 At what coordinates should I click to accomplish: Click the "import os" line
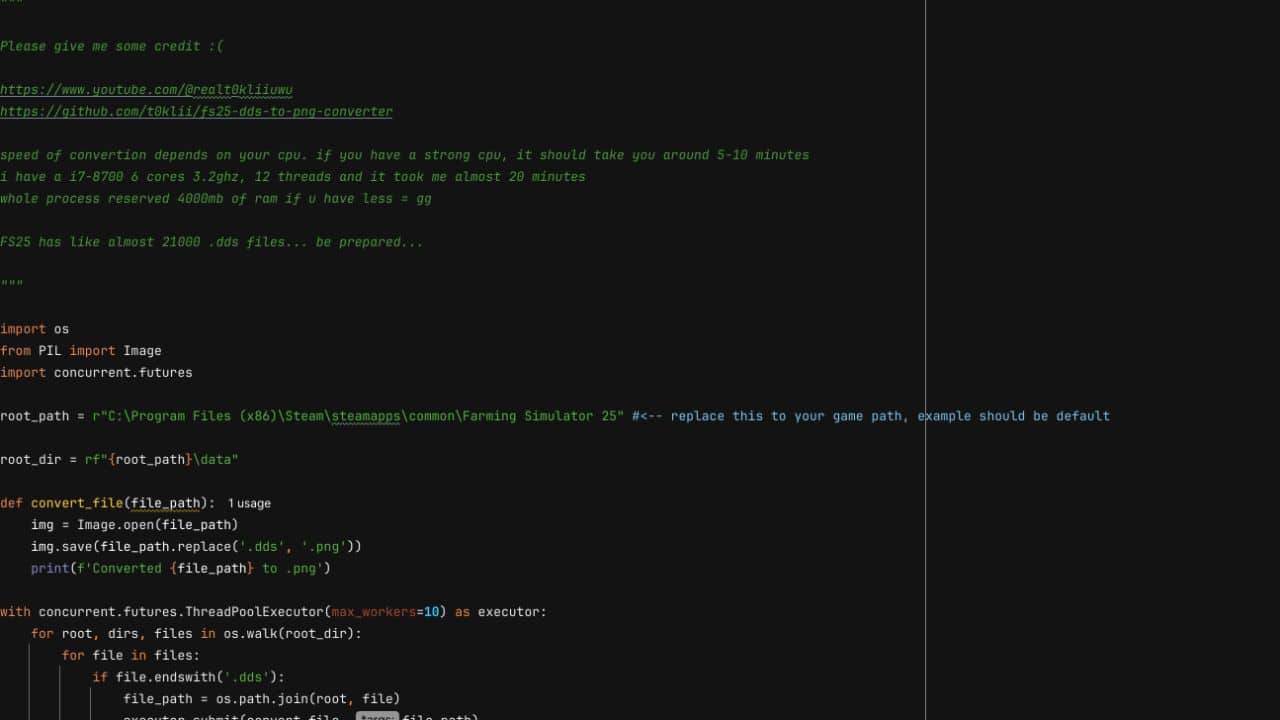pos(35,329)
